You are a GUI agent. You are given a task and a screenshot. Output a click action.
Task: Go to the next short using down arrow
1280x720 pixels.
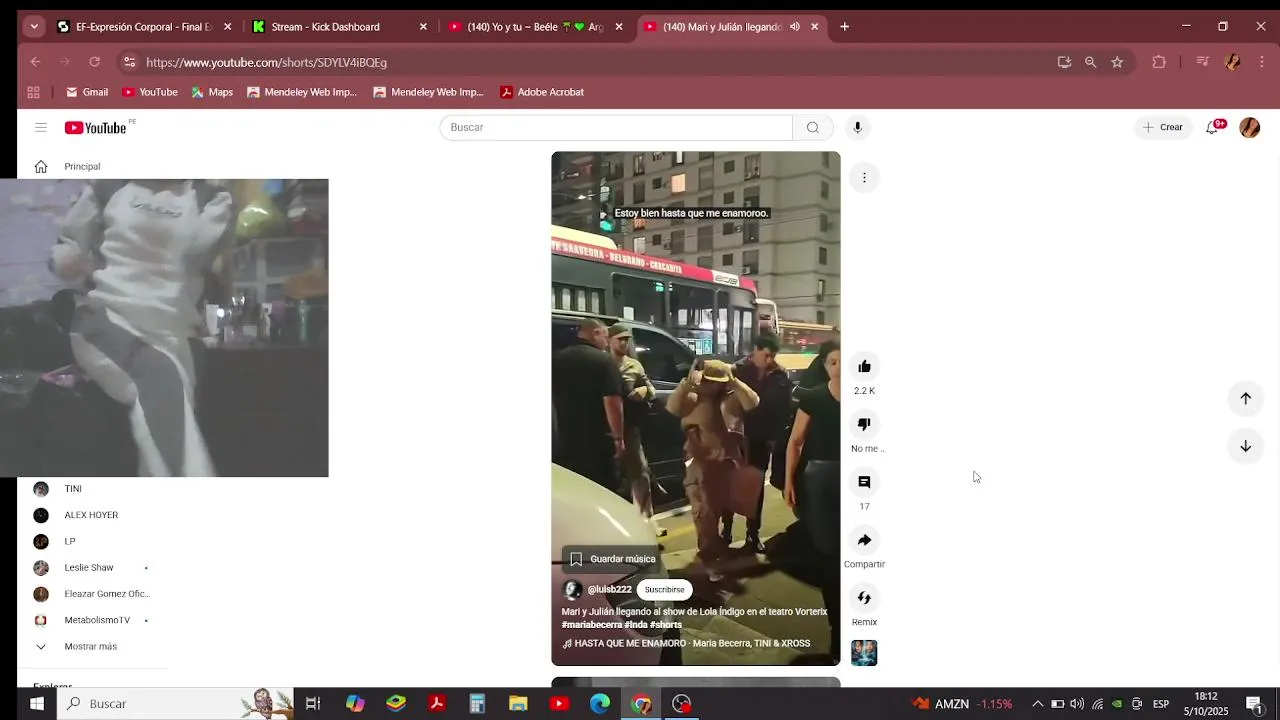click(x=1245, y=446)
